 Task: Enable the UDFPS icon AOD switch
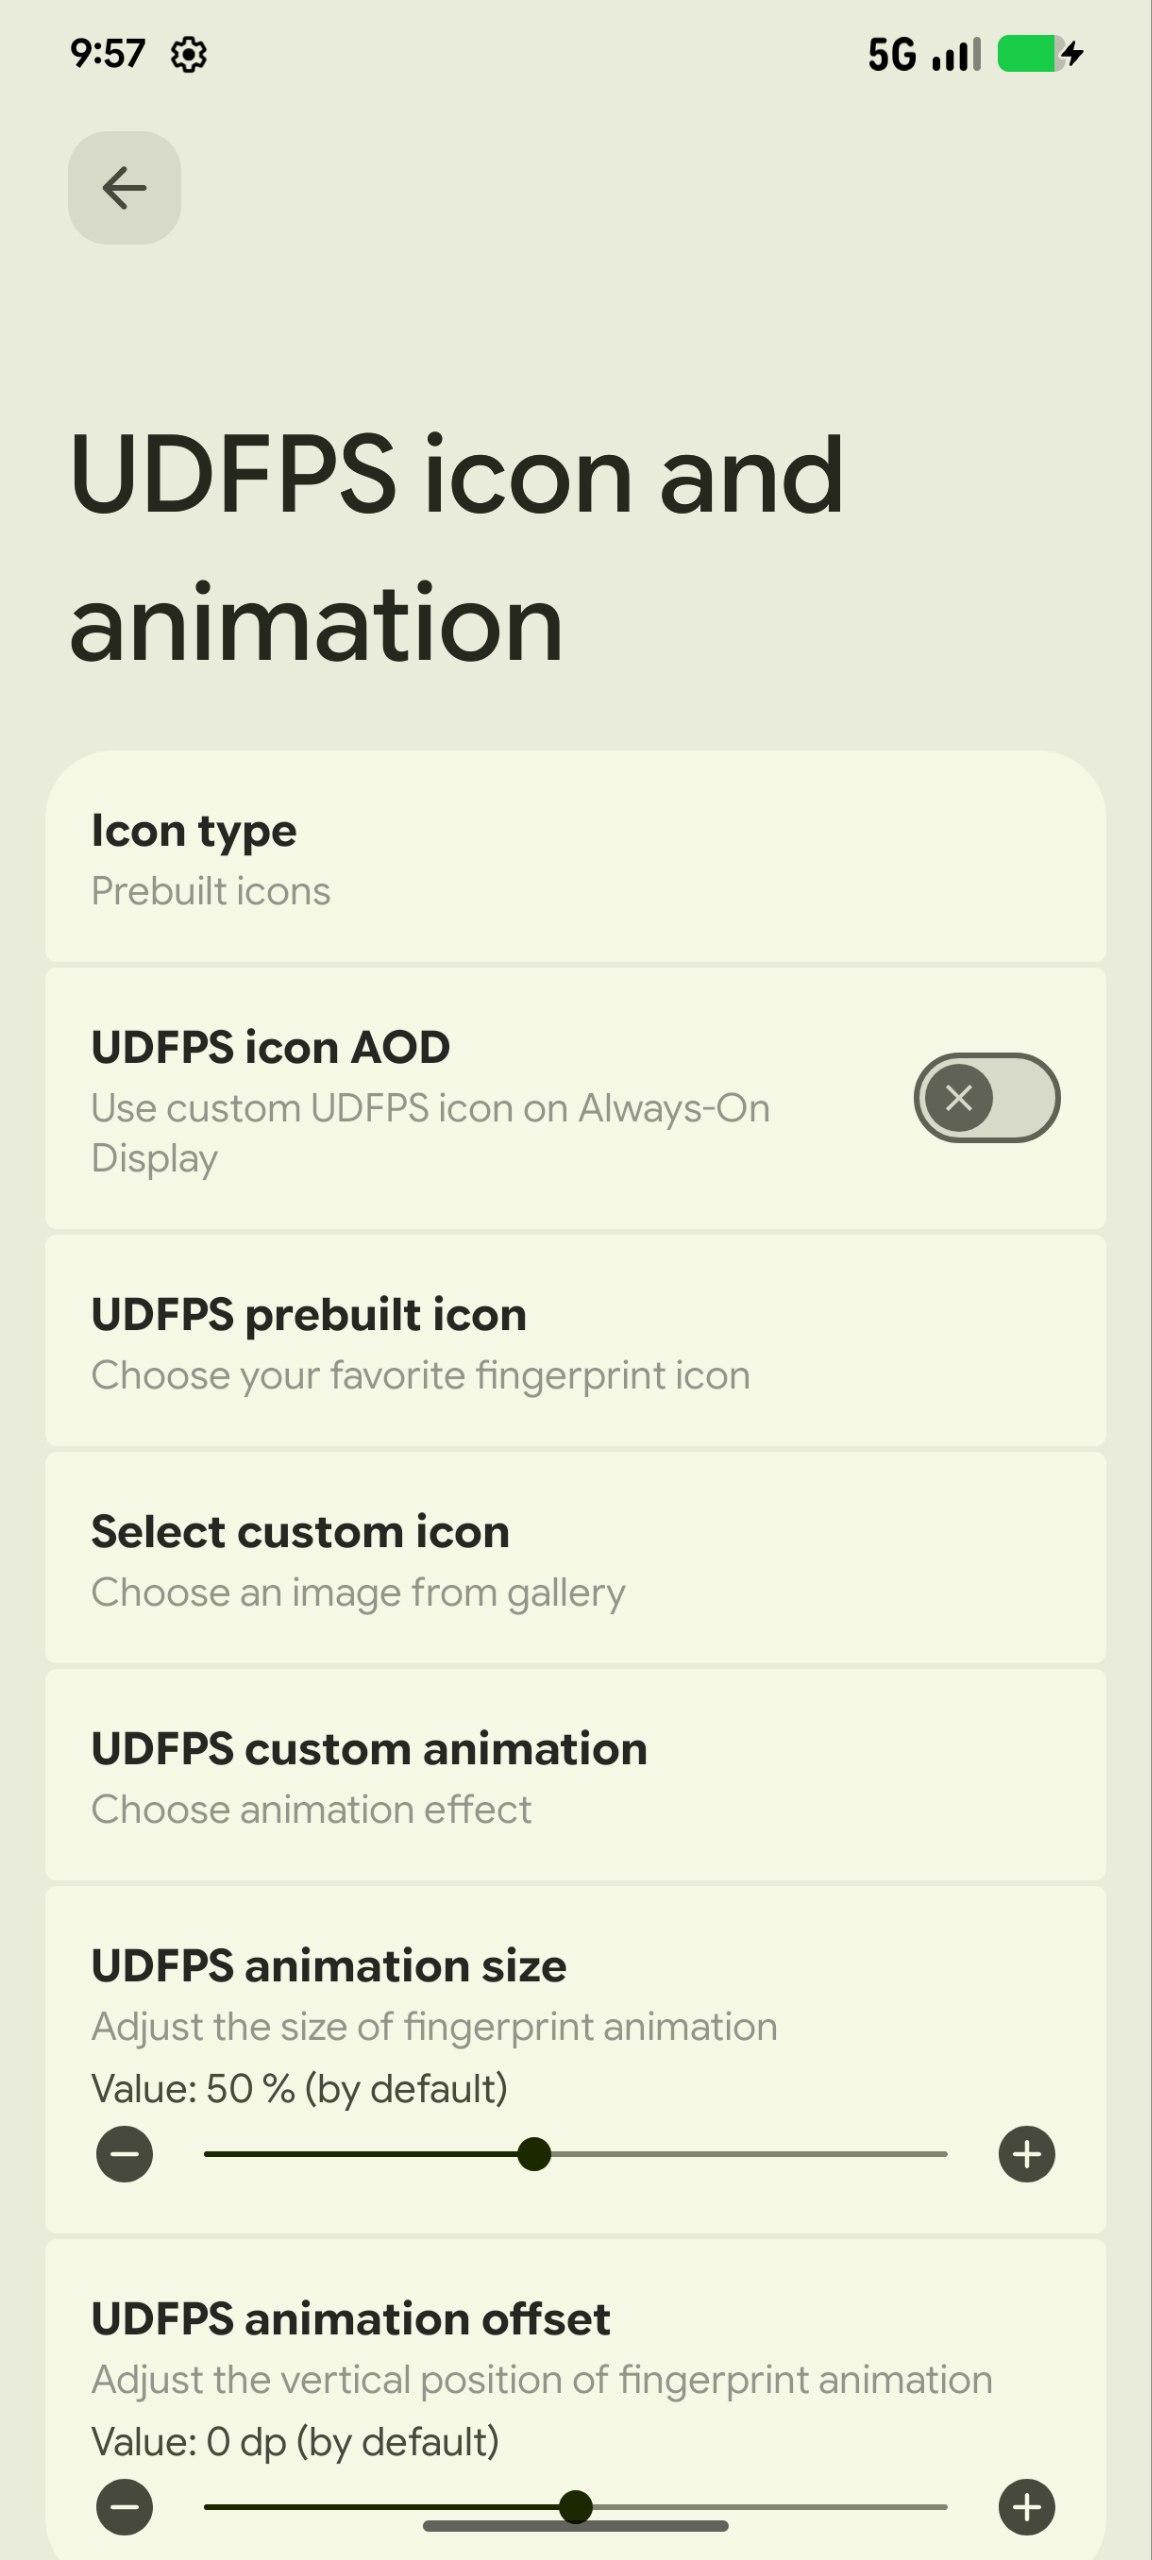point(986,1098)
